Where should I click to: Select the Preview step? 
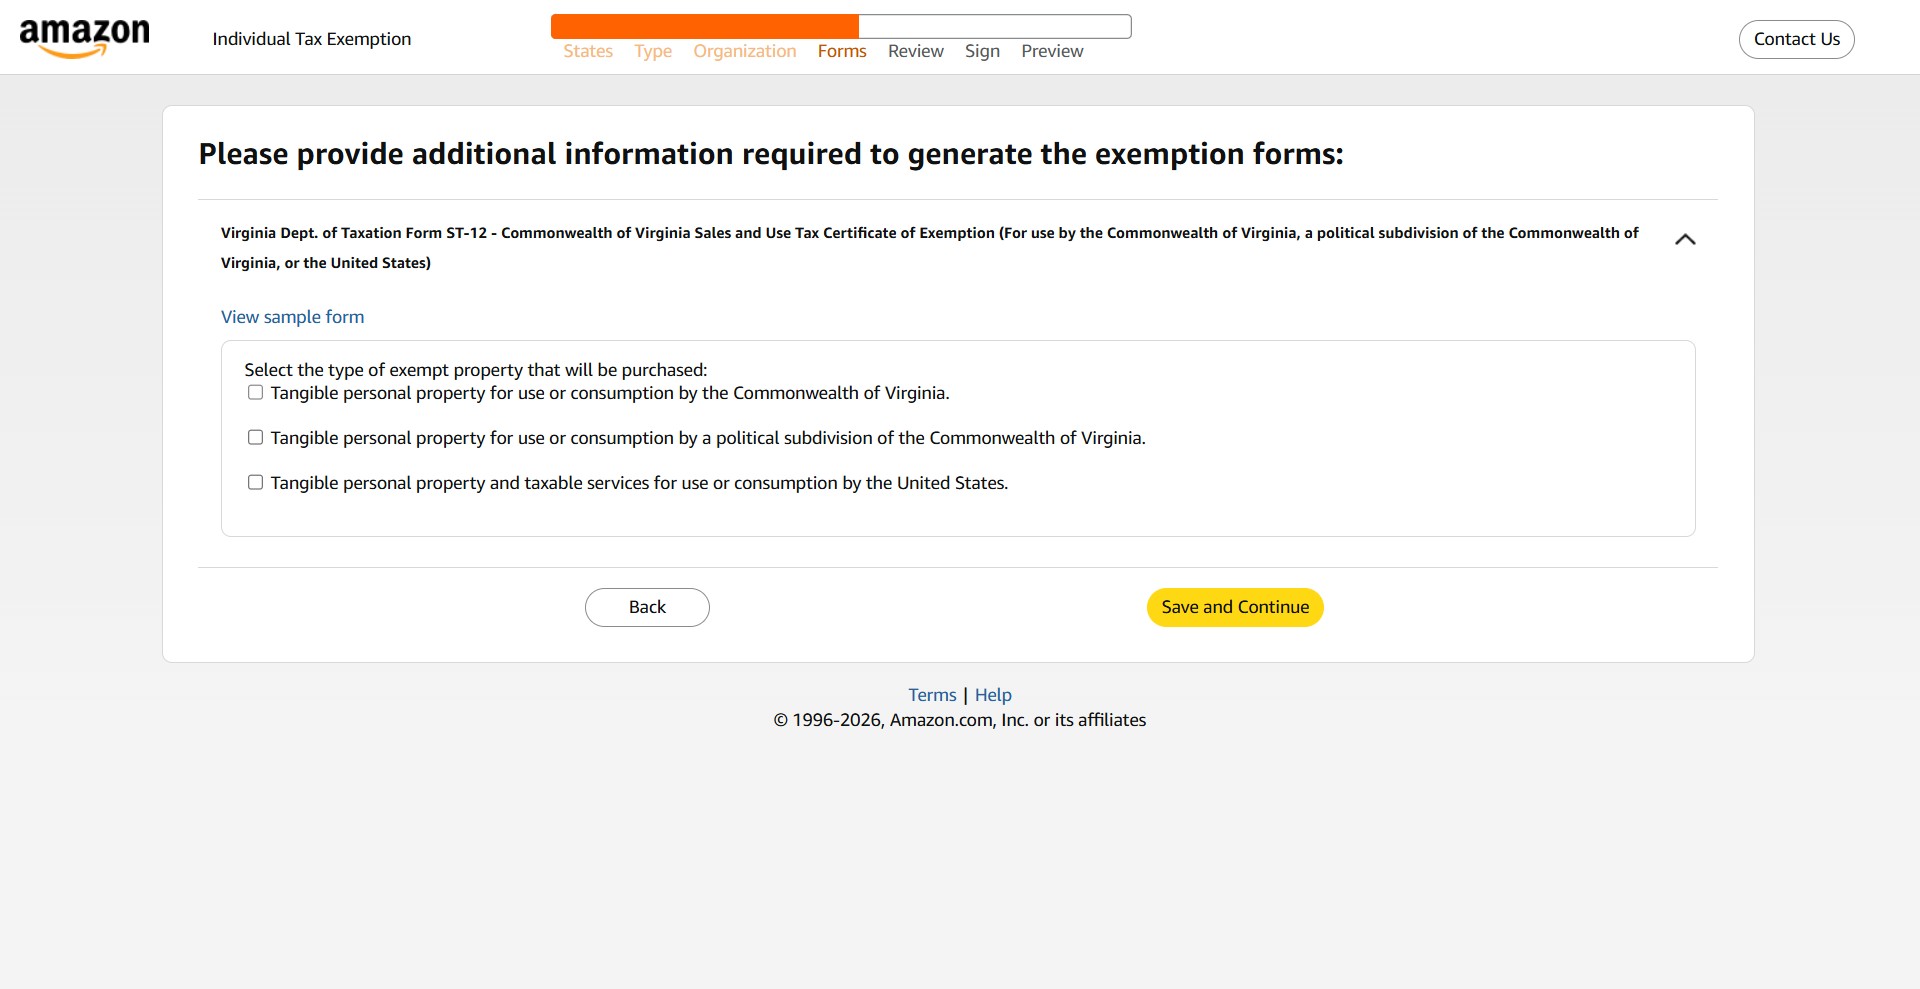(x=1051, y=50)
